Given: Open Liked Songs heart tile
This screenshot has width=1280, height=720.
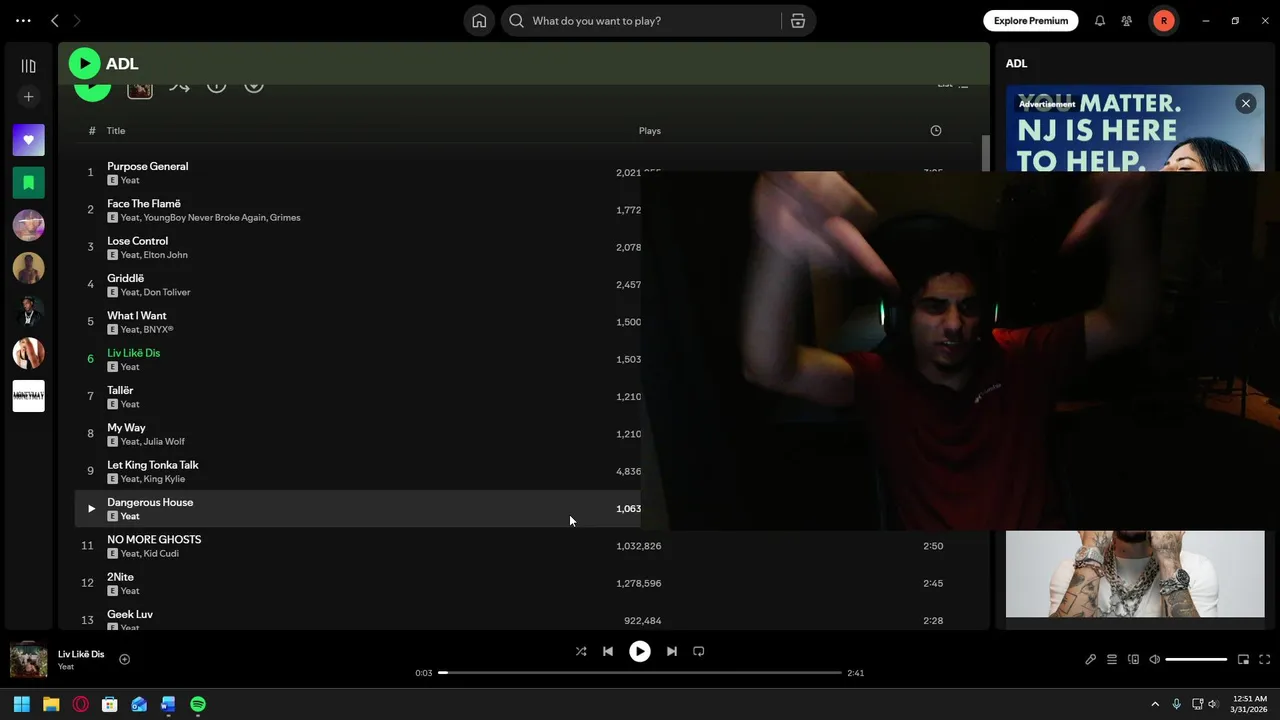Looking at the screenshot, I should pos(28,140).
